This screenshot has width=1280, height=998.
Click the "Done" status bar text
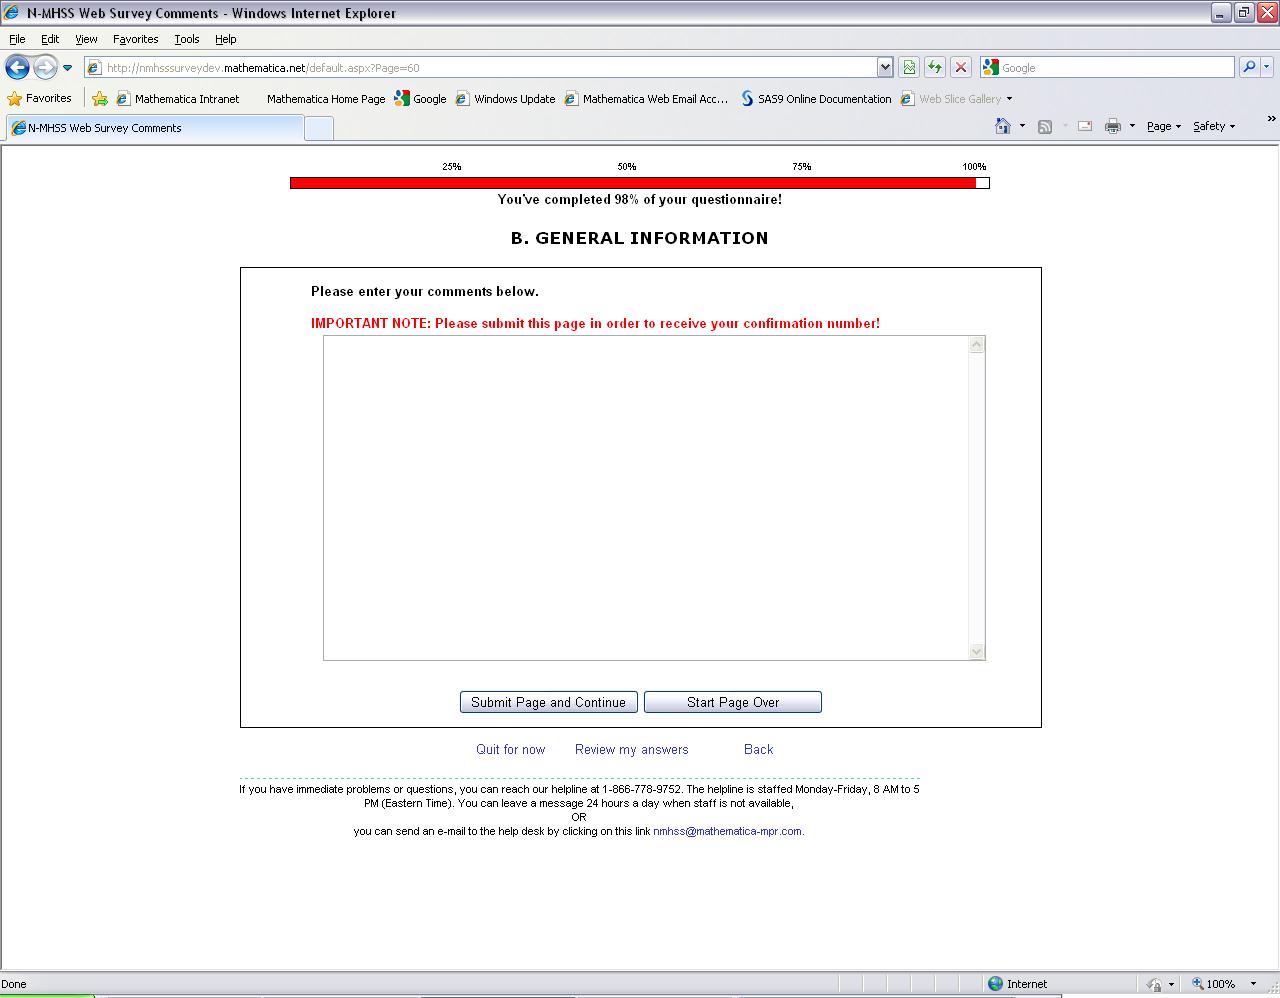click(14, 984)
